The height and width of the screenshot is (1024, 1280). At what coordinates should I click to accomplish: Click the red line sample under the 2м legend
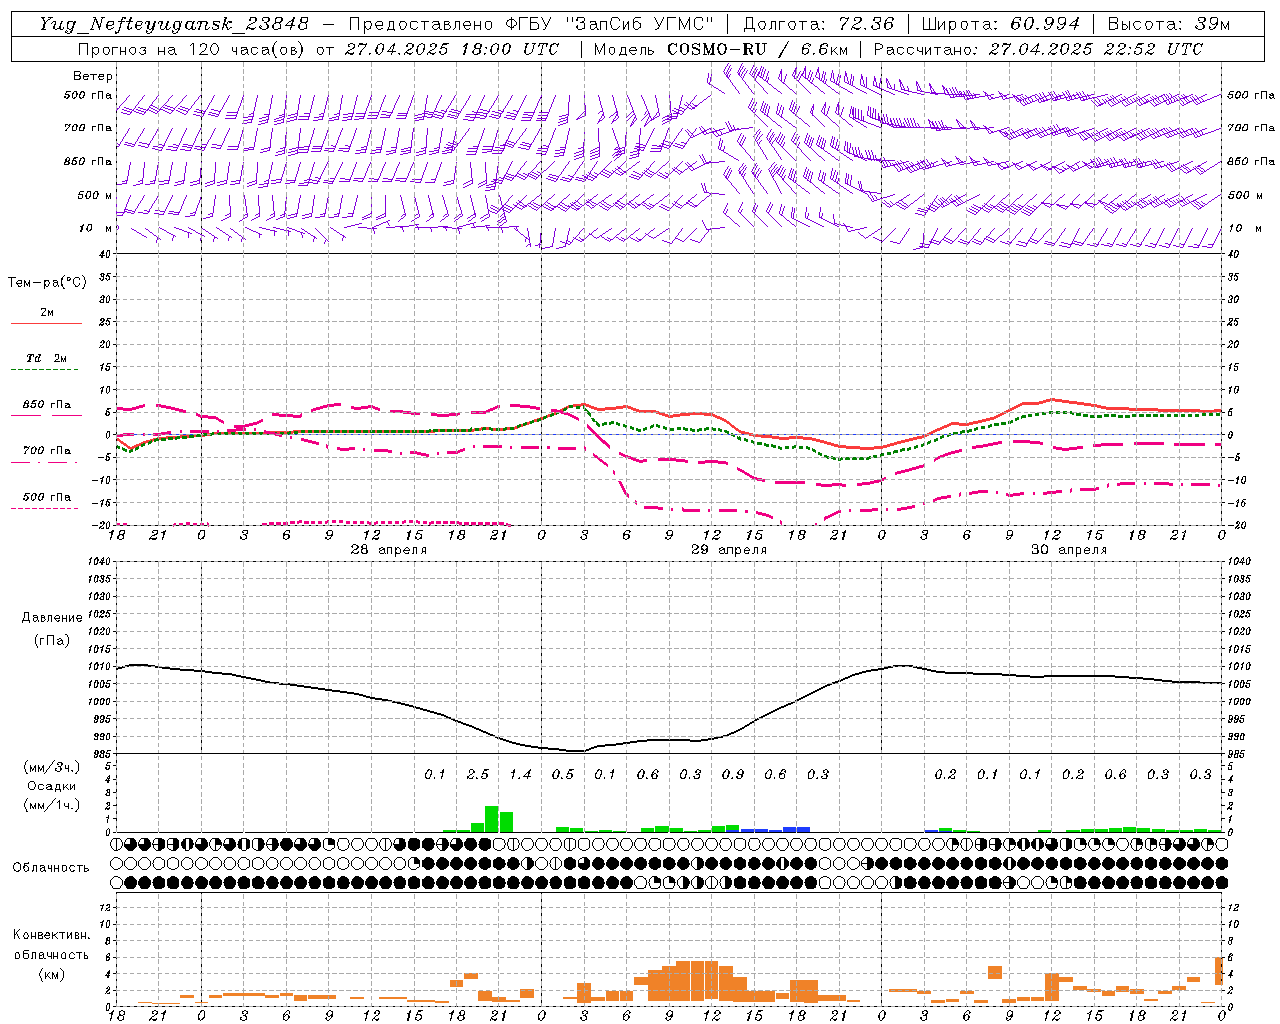[x=46, y=324]
